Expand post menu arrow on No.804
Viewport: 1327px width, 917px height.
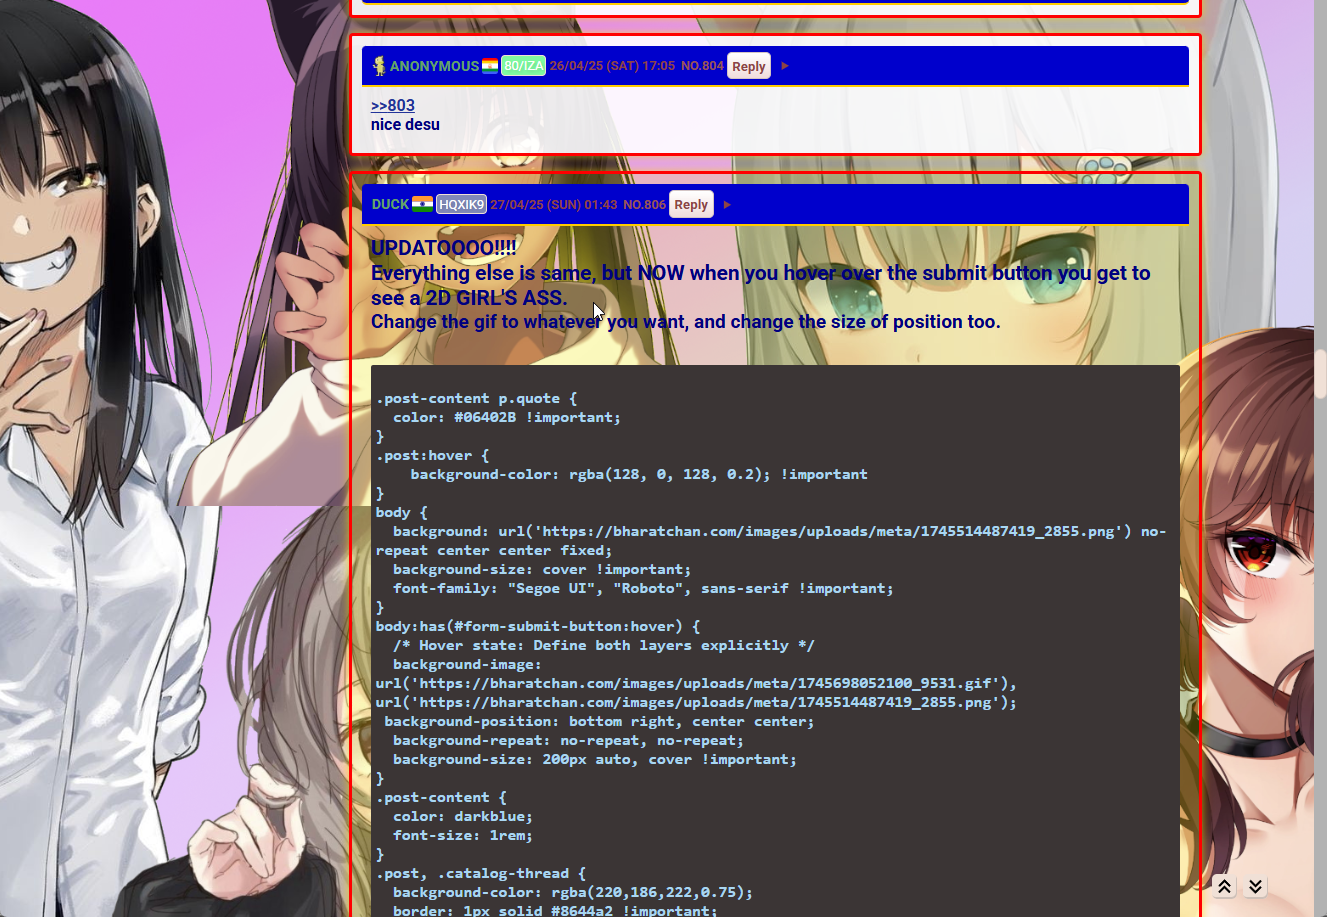point(785,66)
